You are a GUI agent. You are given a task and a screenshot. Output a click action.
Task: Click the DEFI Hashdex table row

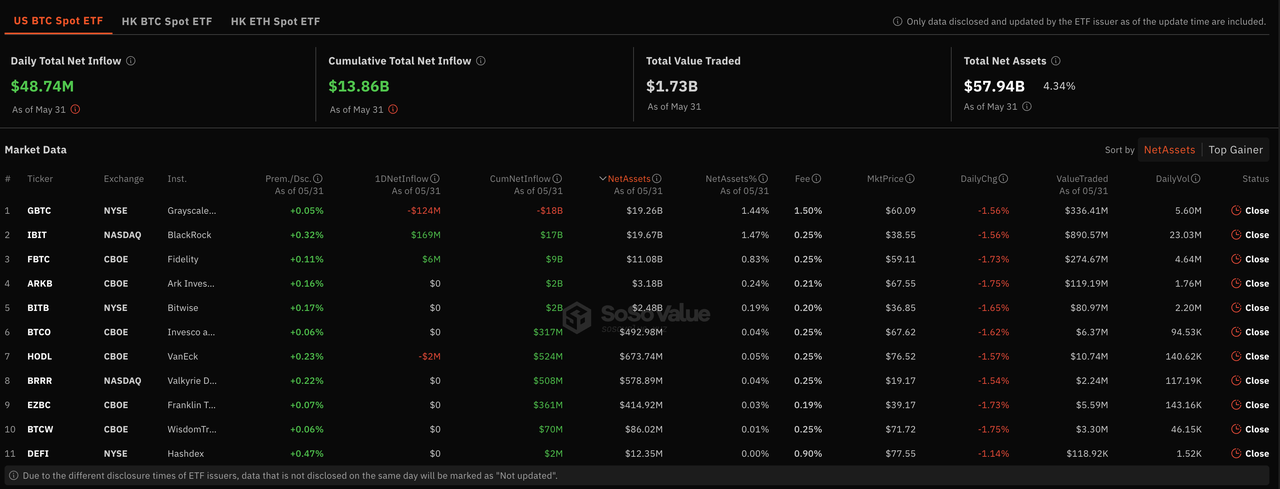640,453
